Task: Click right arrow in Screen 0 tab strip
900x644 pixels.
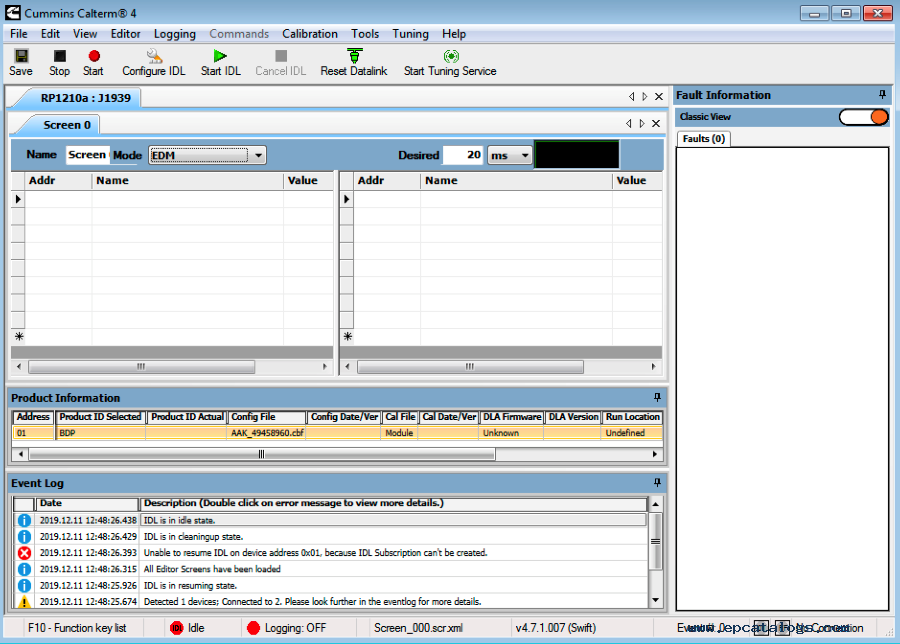Action: [x=642, y=123]
